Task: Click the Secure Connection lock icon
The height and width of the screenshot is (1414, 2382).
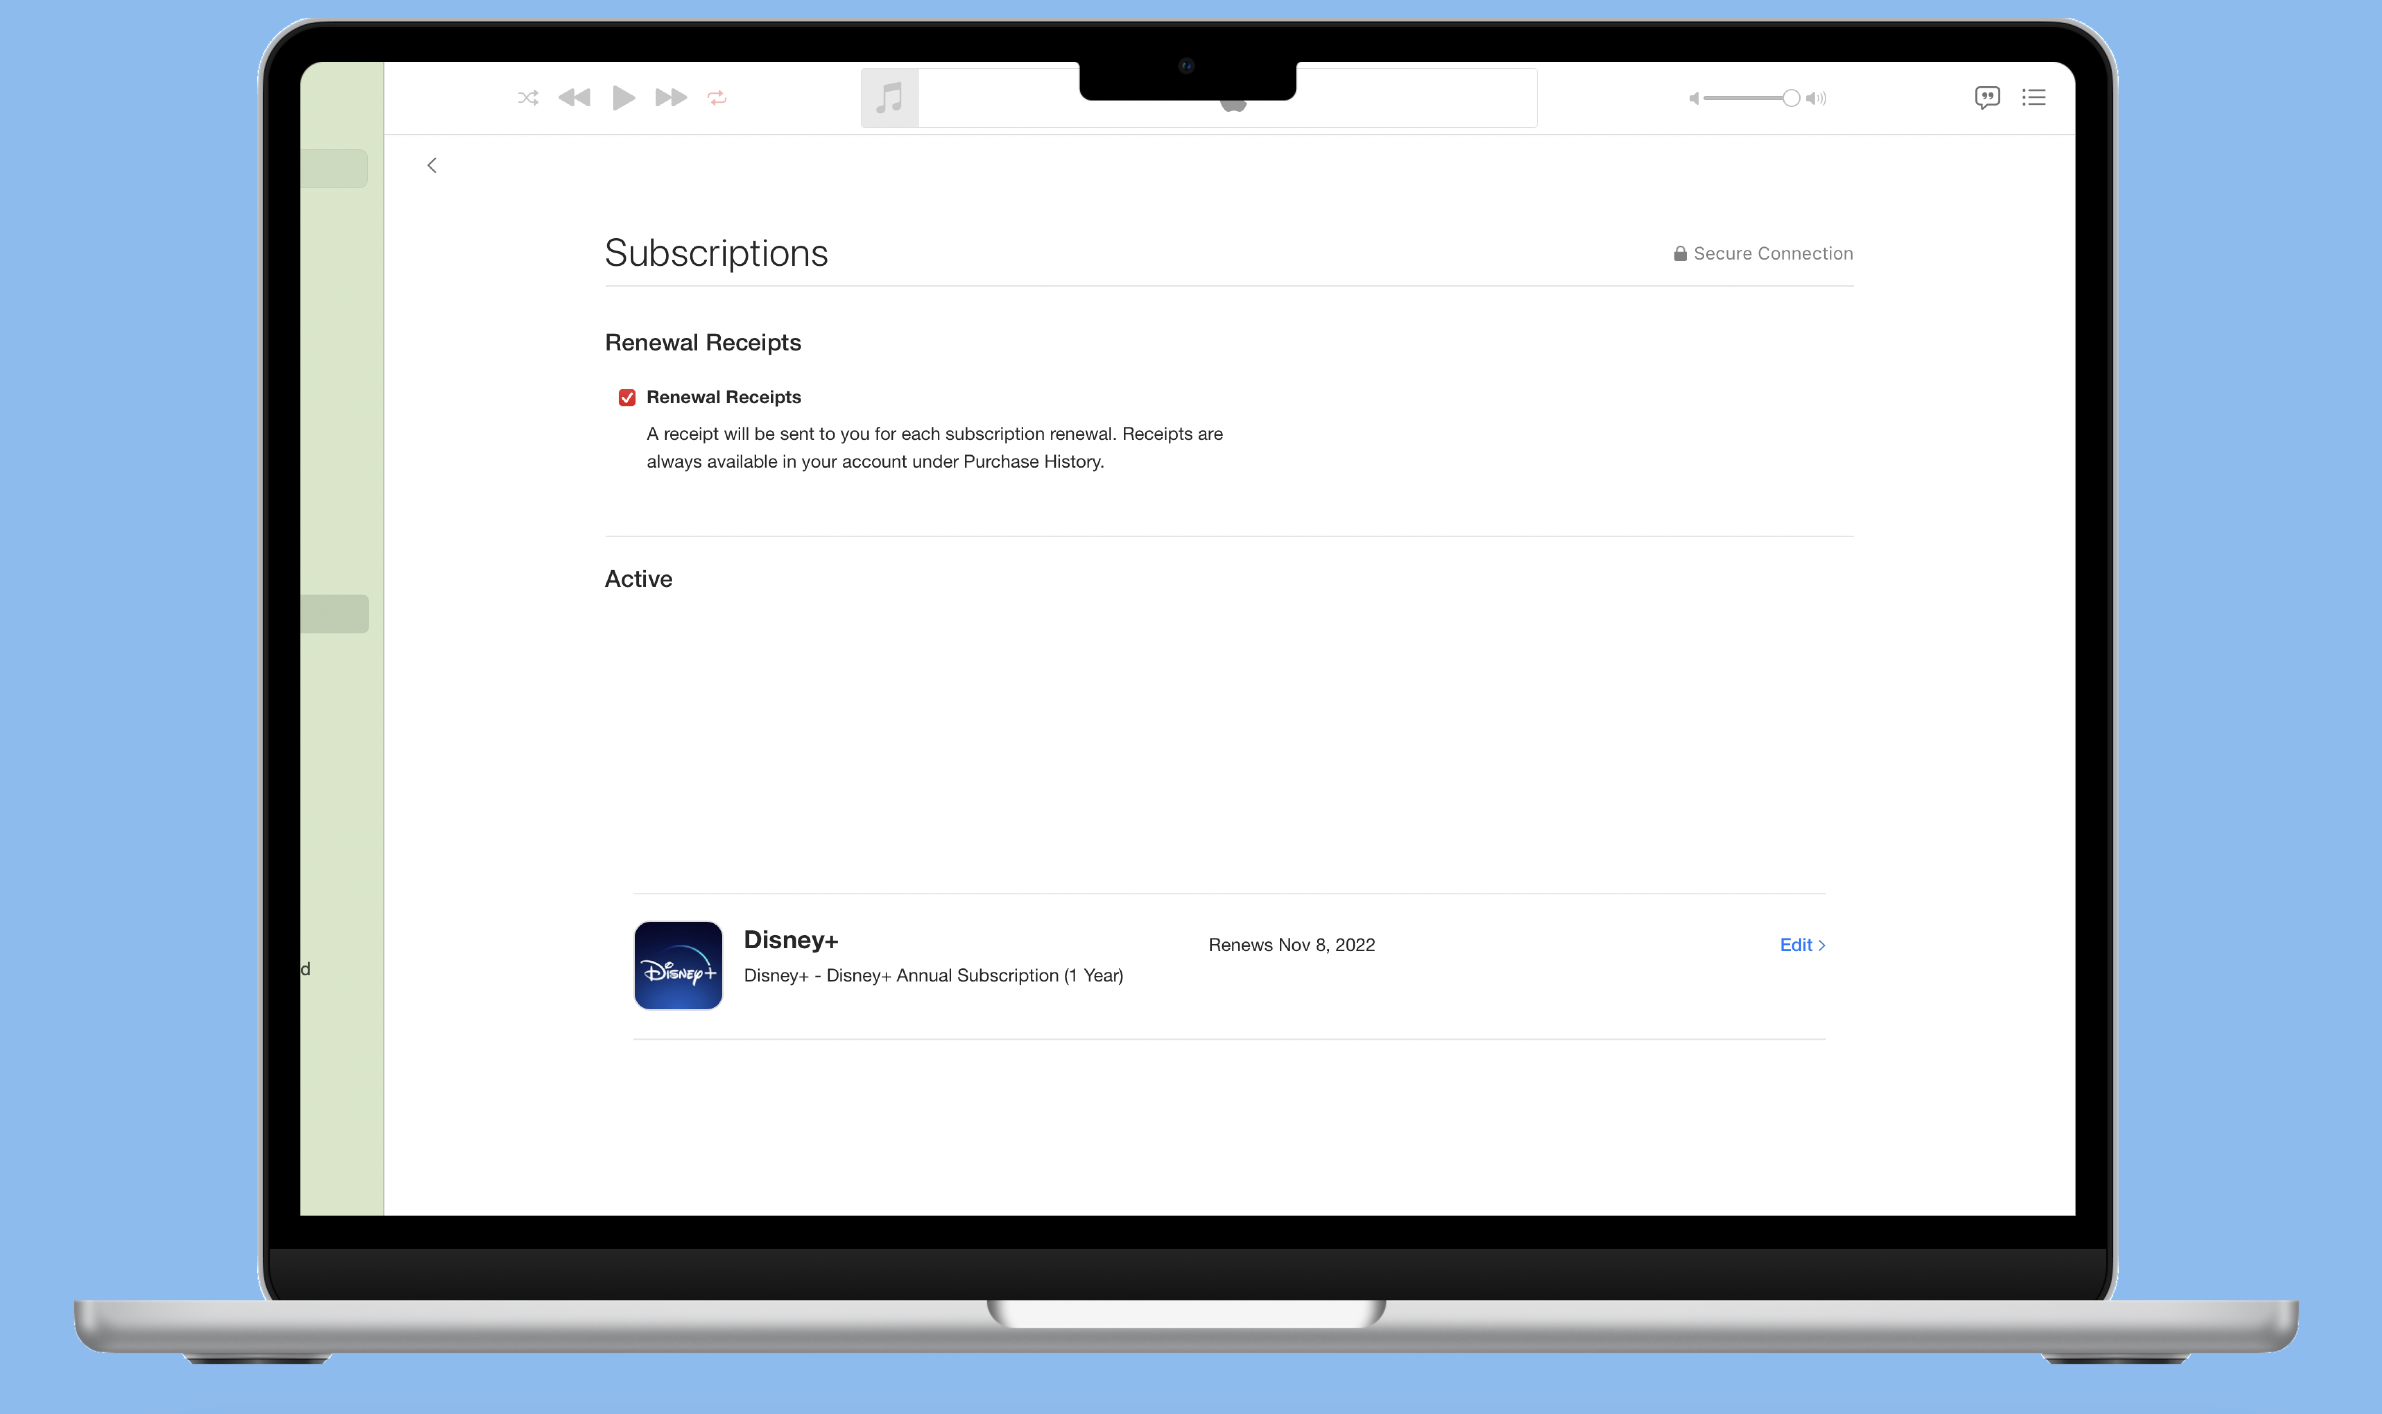Action: point(1680,254)
